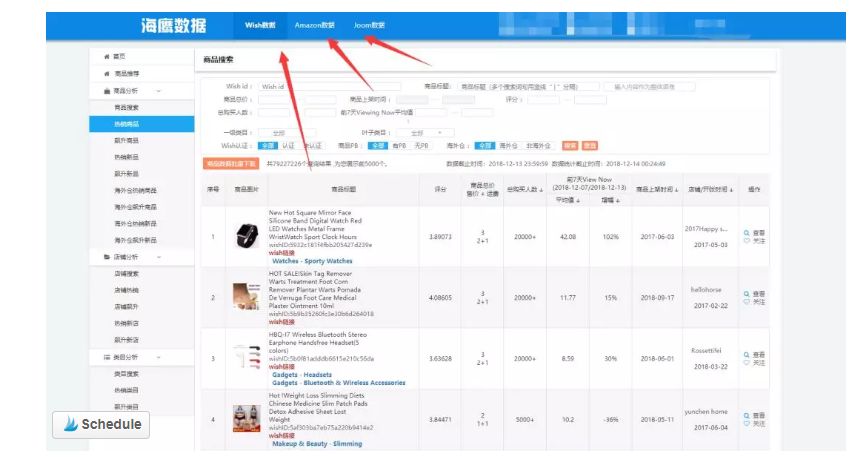The image size is (868, 457).
Task: Select 全部 option for 商品PB filter
Action: coord(378,146)
